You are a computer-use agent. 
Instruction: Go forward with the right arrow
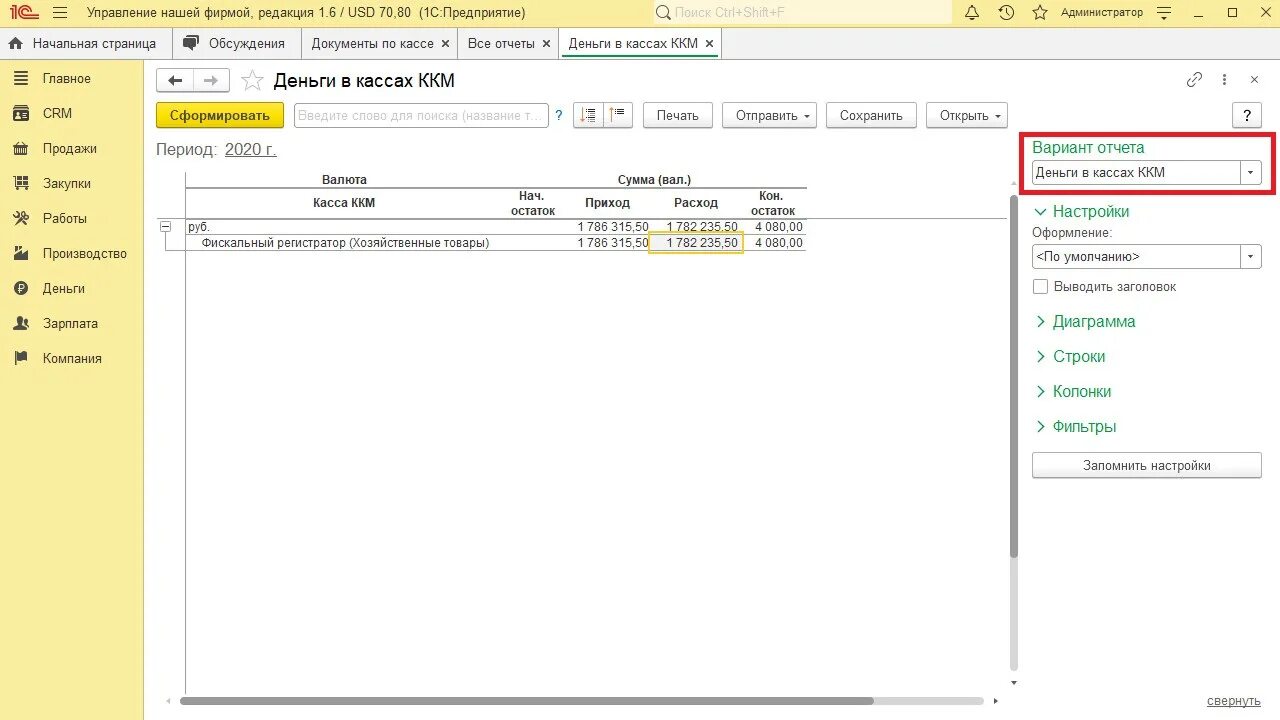coord(211,81)
